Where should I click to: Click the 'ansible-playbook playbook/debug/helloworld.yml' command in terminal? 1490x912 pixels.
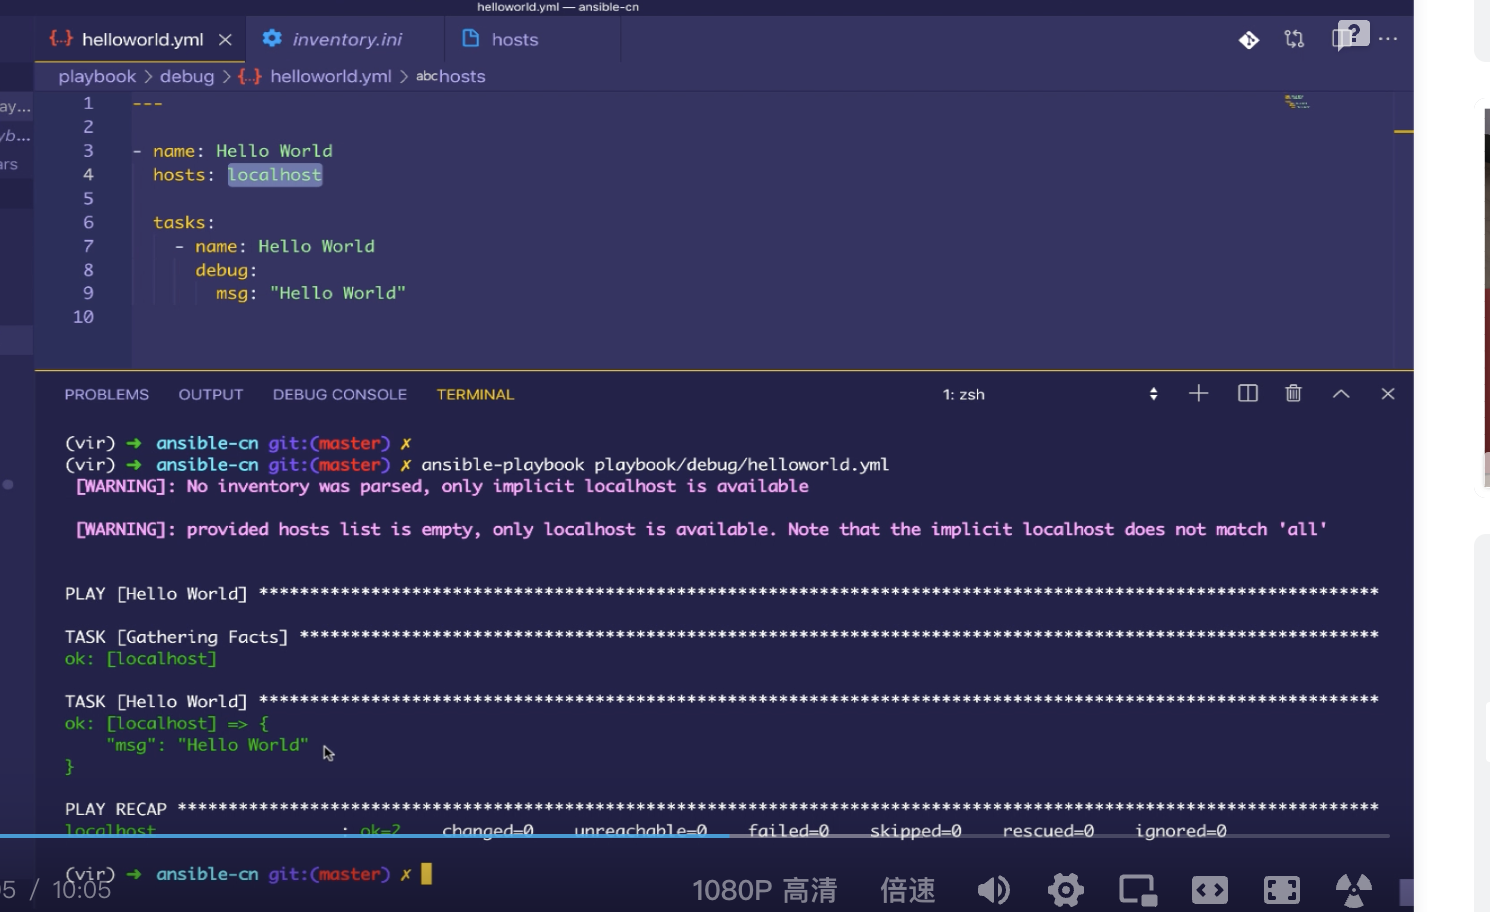pyautogui.click(x=655, y=465)
